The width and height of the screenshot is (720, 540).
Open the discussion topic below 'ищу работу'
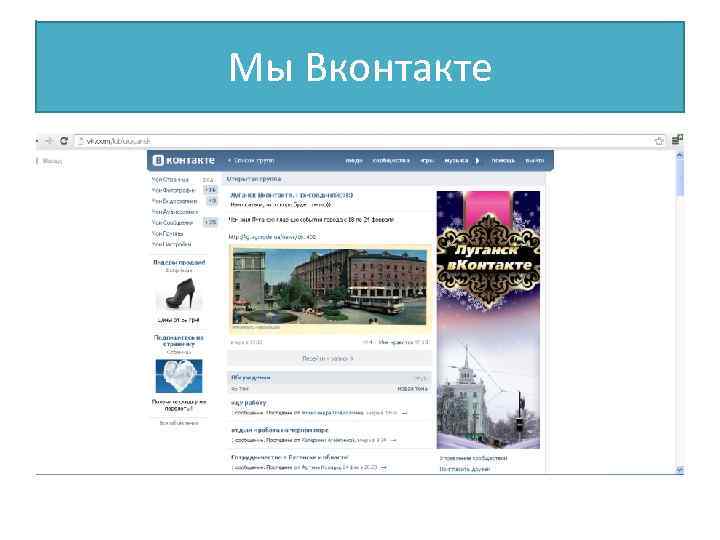coord(280,430)
